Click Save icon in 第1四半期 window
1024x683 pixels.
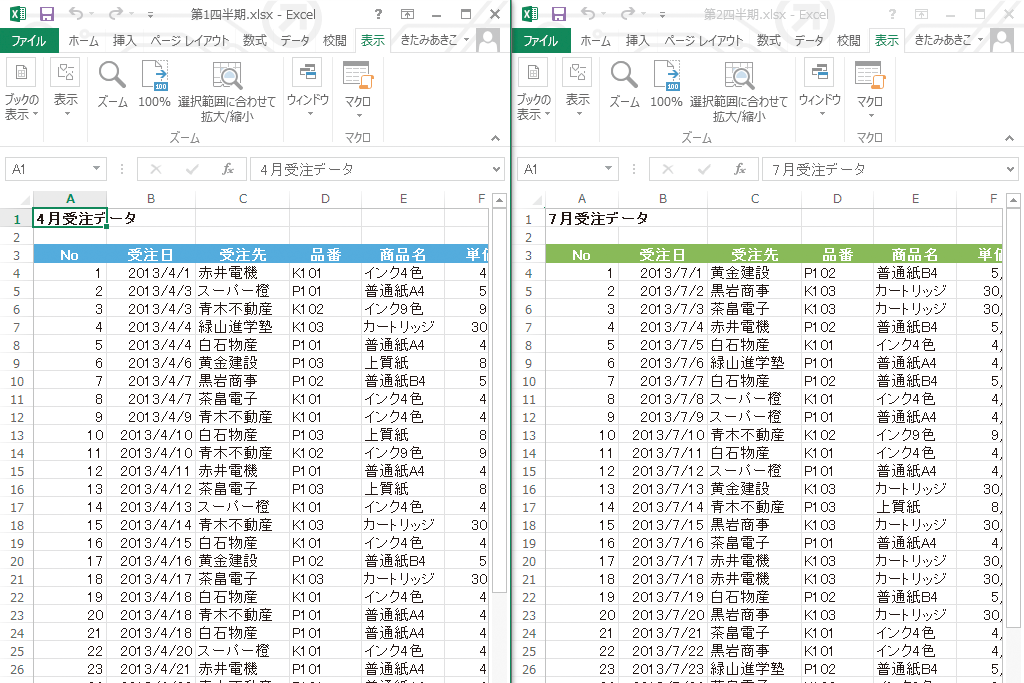pyautogui.click(x=46, y=14)
